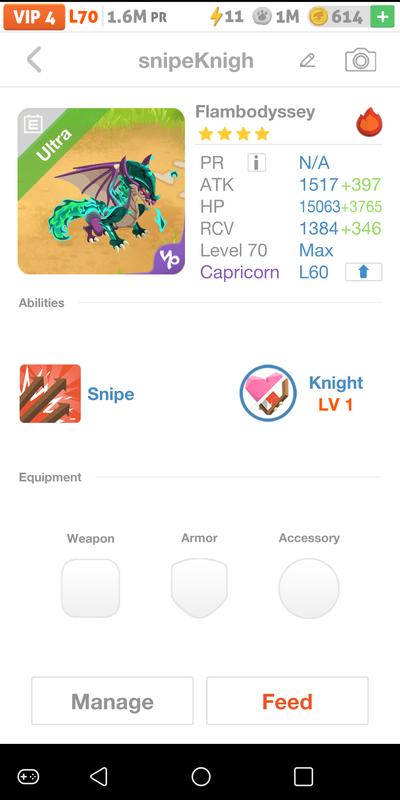Tap the clipboard icon on monster portrait

click(x=34, y=124)
